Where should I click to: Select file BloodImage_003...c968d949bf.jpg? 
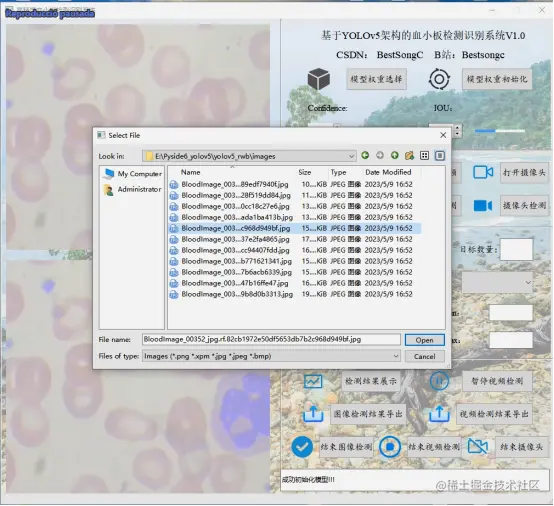pos(295,228)
